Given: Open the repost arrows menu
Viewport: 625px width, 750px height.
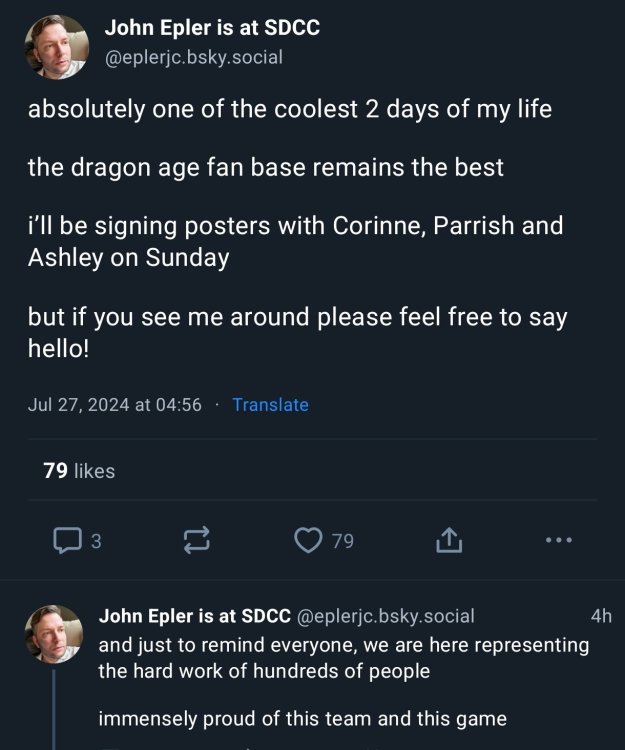Looking at the screenshot, I should click(x=196, y=541).
